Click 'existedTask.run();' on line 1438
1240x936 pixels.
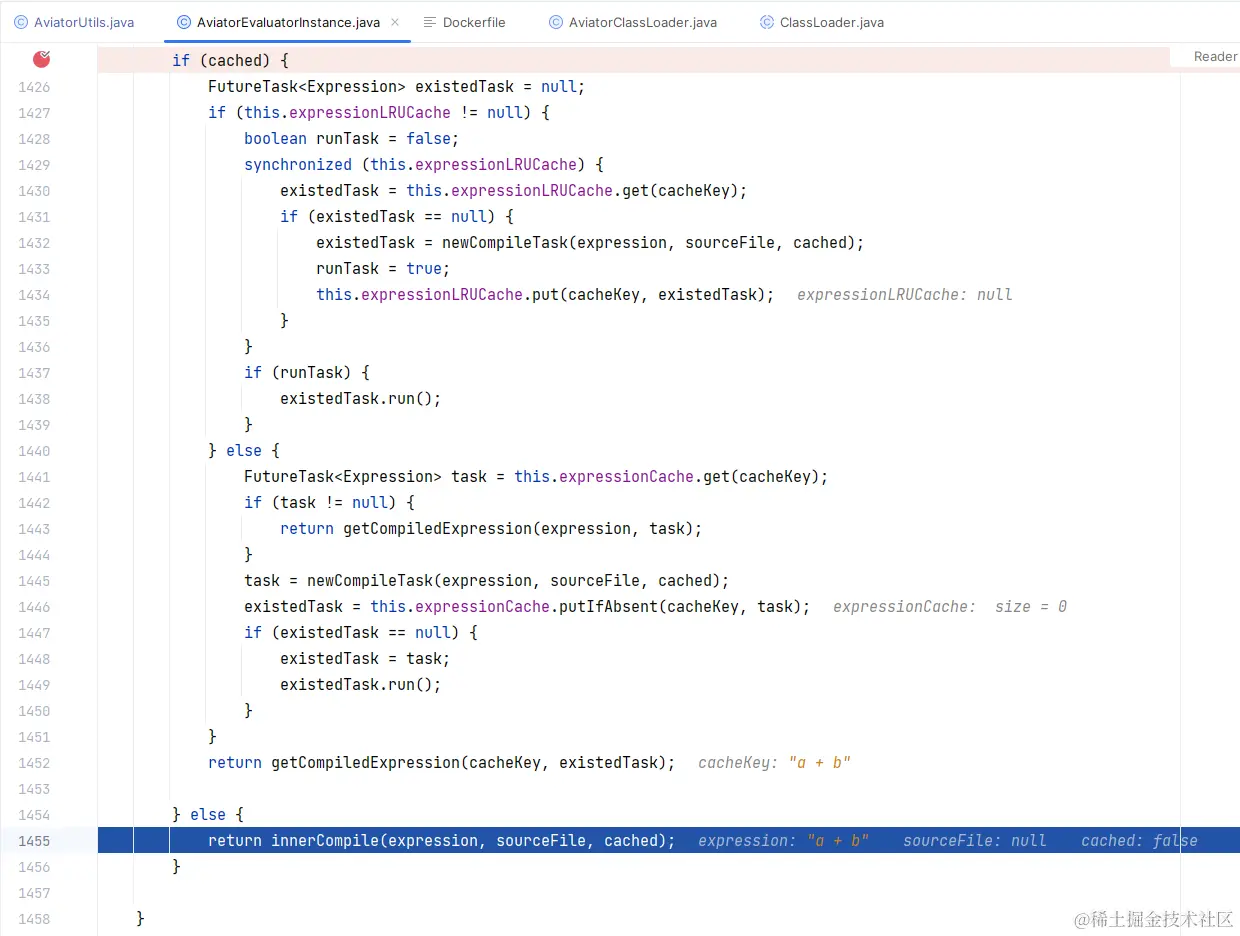pos(361,399)
